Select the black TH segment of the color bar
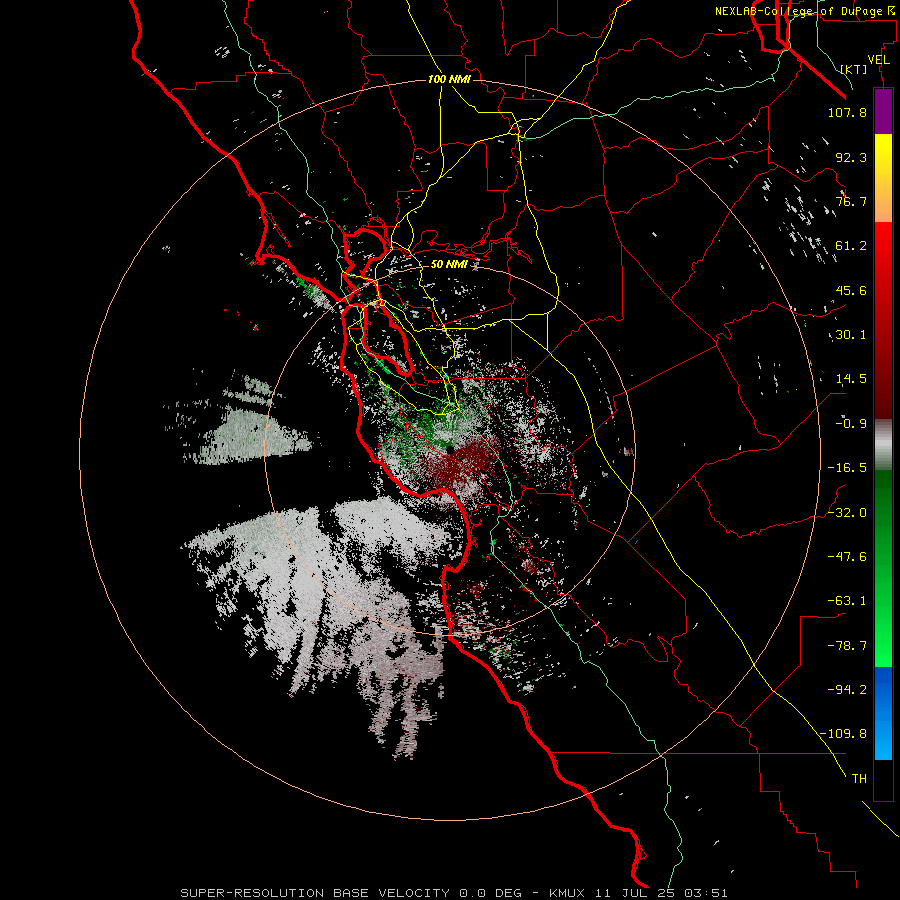Viewport: 900px width, 900px height. click(x=883, y=780)
